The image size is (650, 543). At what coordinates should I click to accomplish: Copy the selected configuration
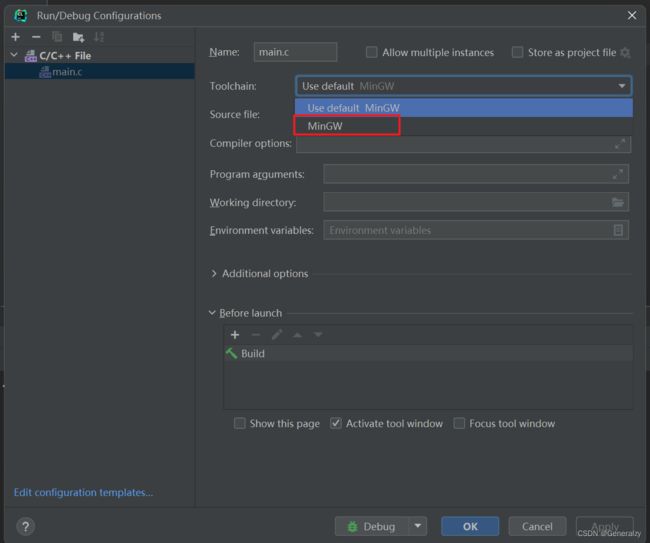[x=57, y=37]
